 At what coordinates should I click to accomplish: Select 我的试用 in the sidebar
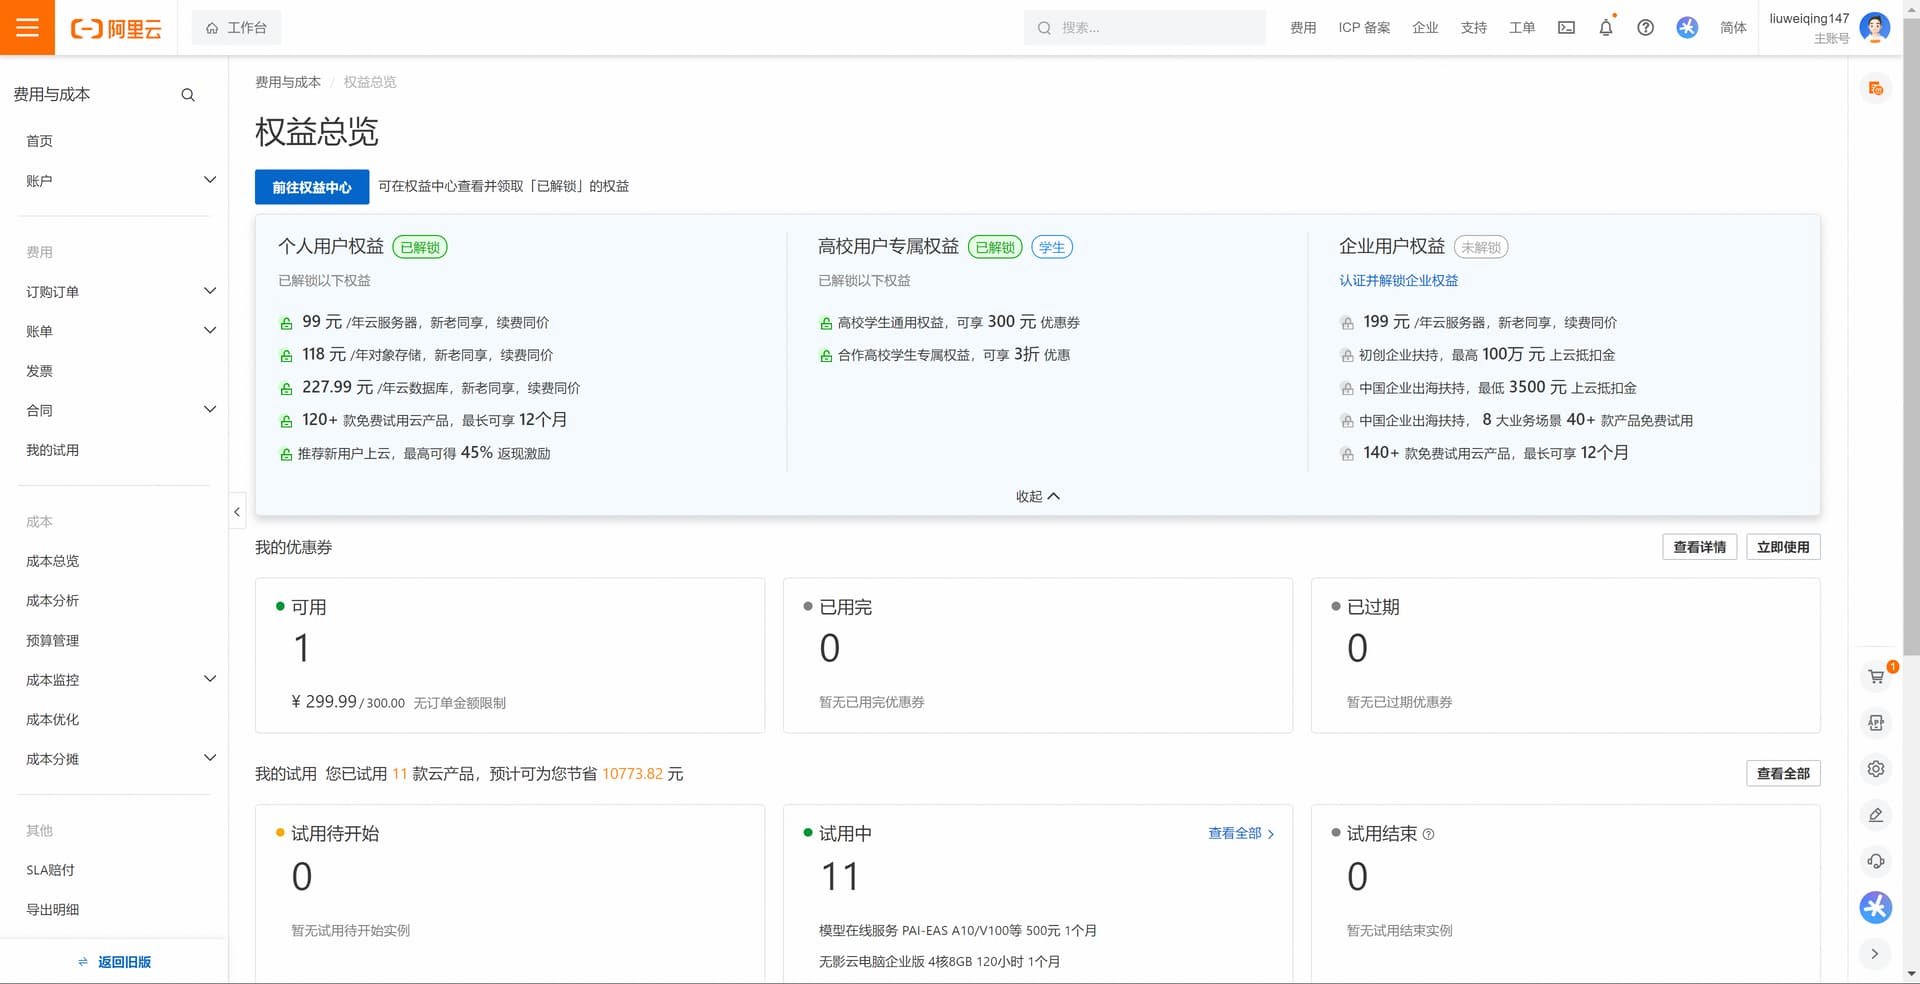pyautogui.click(x=53, y=450)
